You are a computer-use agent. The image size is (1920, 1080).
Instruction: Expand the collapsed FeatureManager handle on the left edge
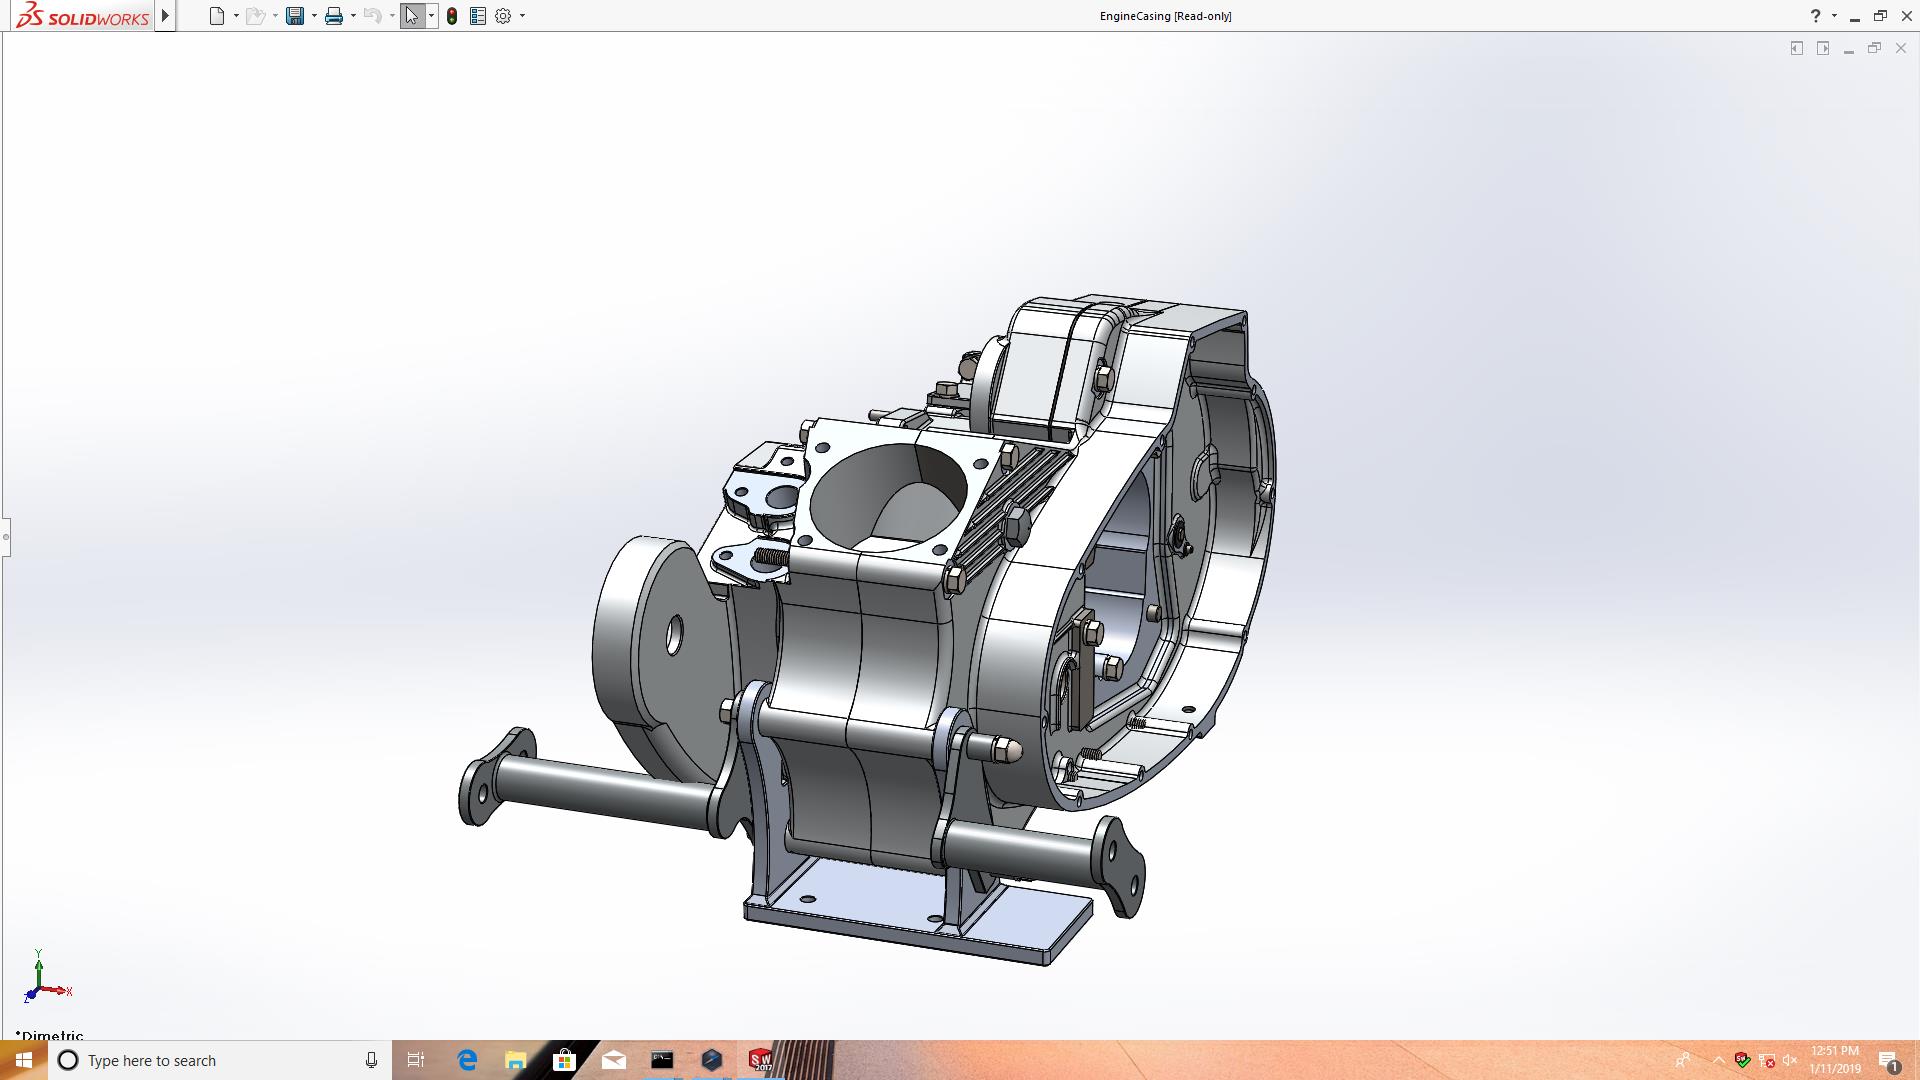pyautogui.click(x=5, y=537)
